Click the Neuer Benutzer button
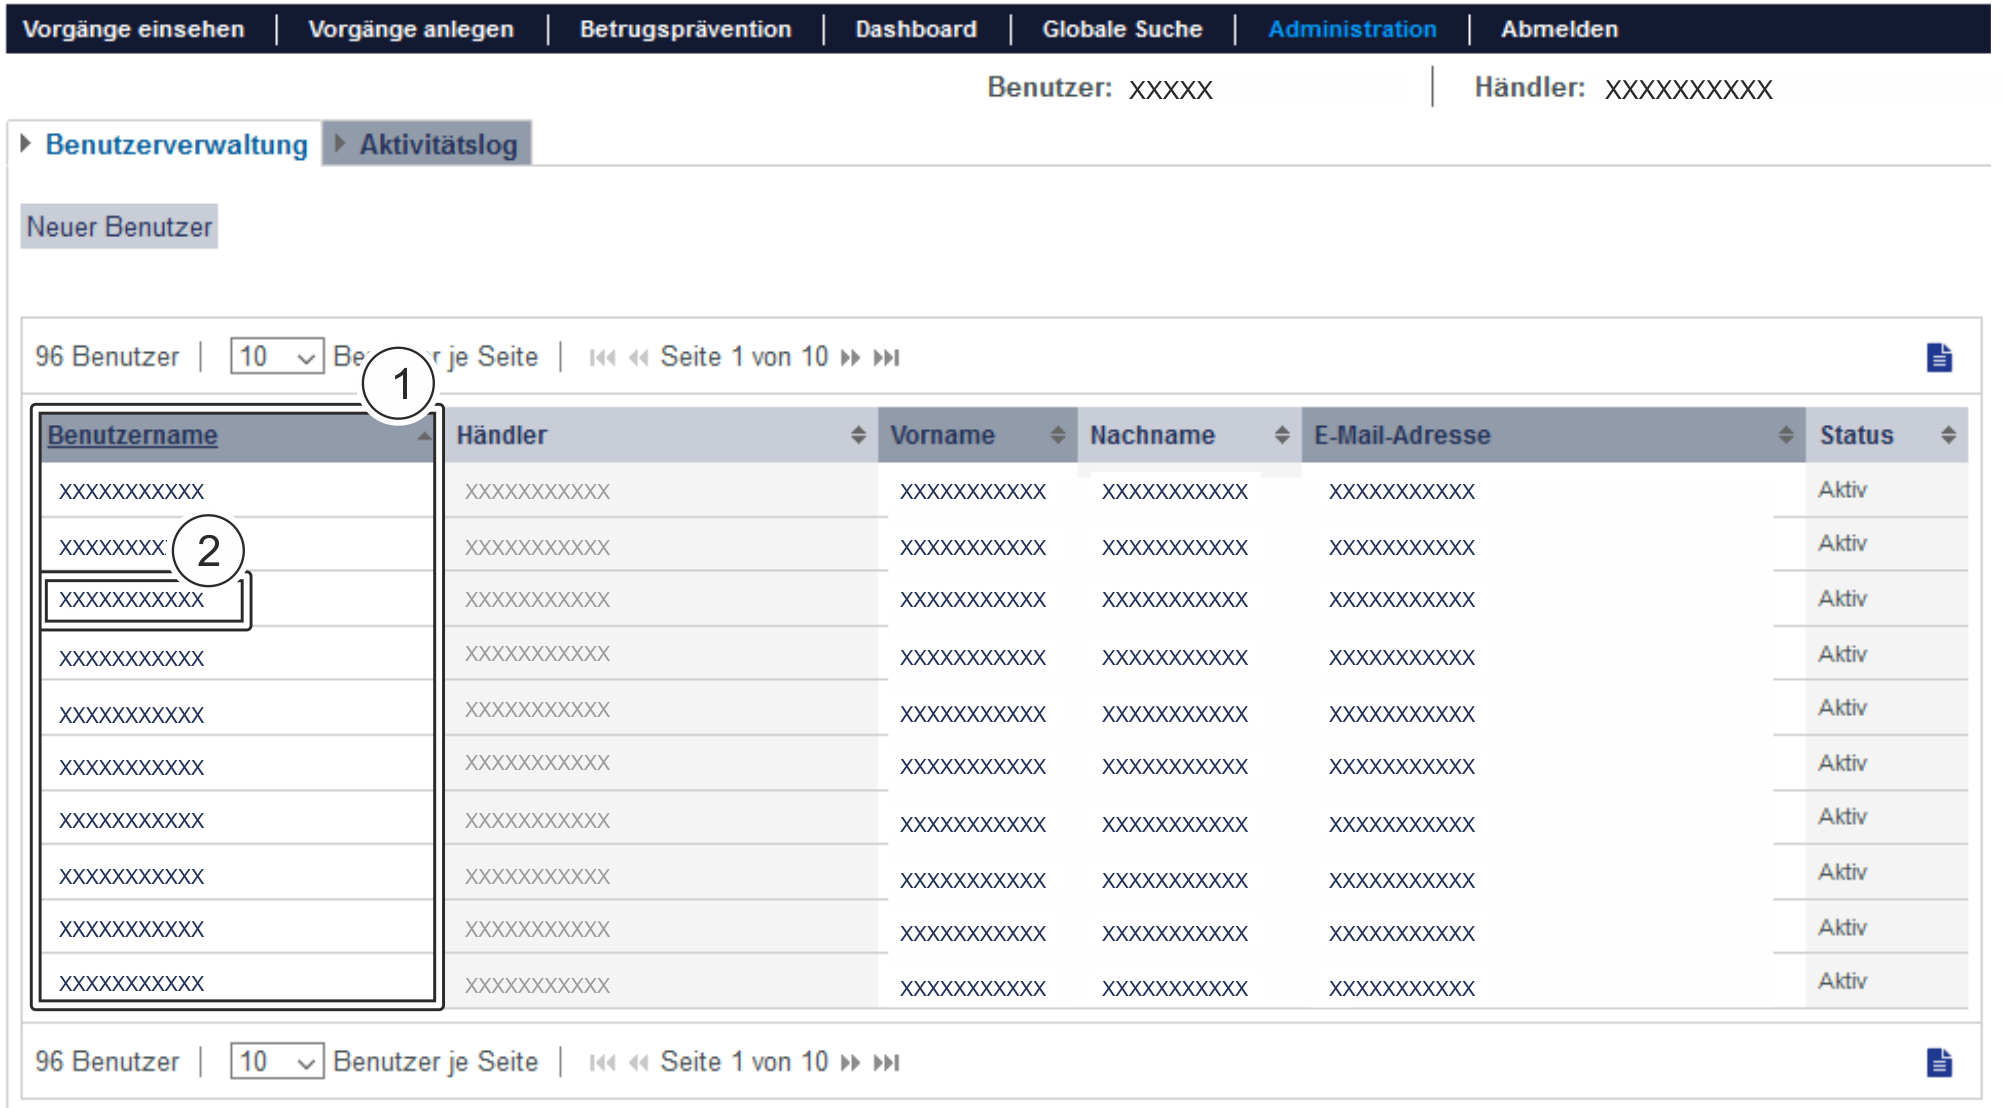Image resolution: width=2002 pixels, height=1108 pixels. click(x=119, y=227)
